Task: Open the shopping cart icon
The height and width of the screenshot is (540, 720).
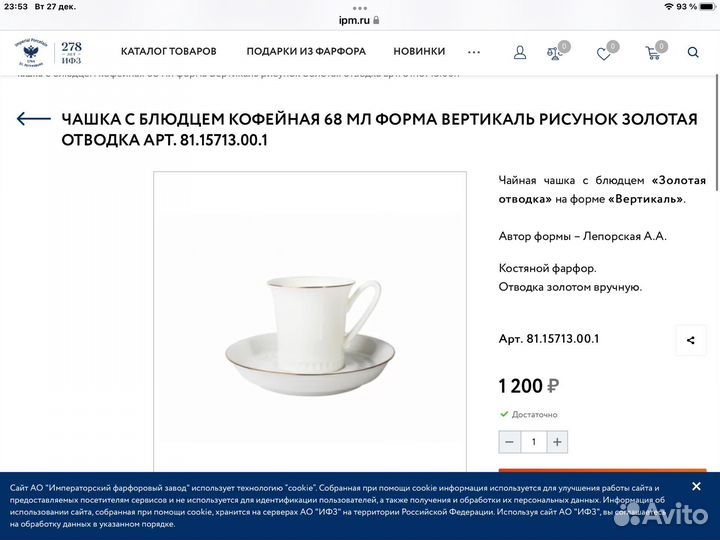Action: click(x=652, y=53)
